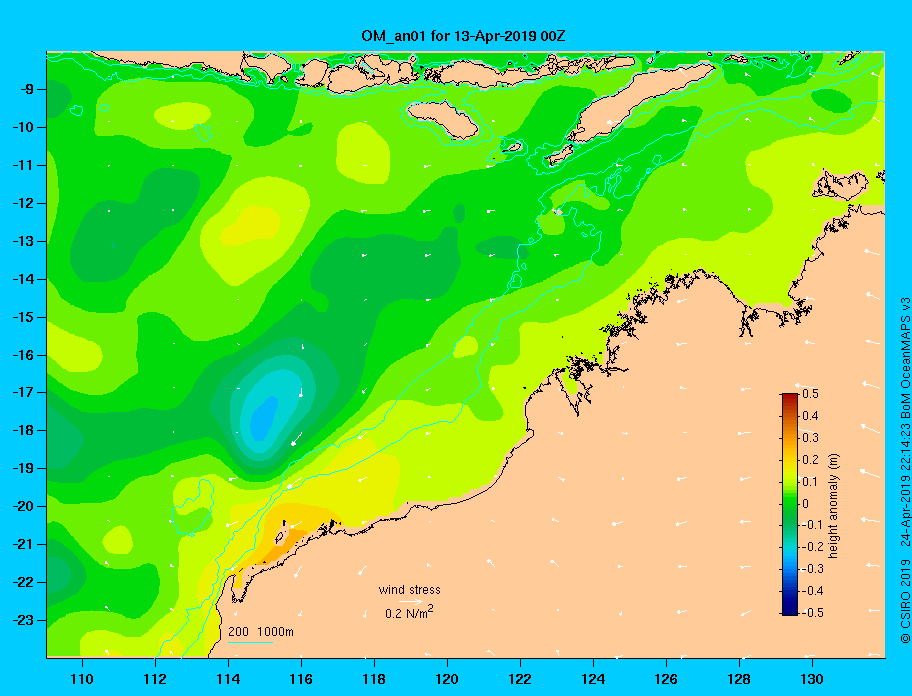Click latitude label -17
Image resolution: width=912 pixels, height=696 pixels.
coord(23,393)
